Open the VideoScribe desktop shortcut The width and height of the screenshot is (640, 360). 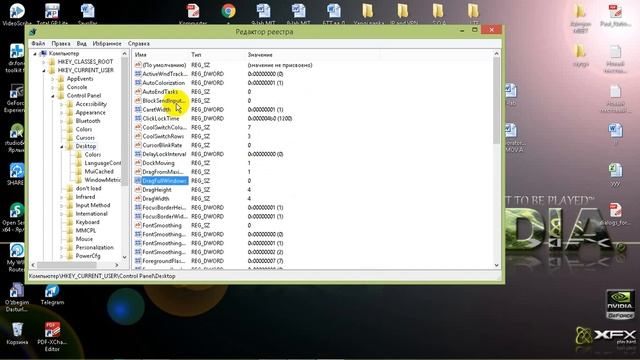17,15
